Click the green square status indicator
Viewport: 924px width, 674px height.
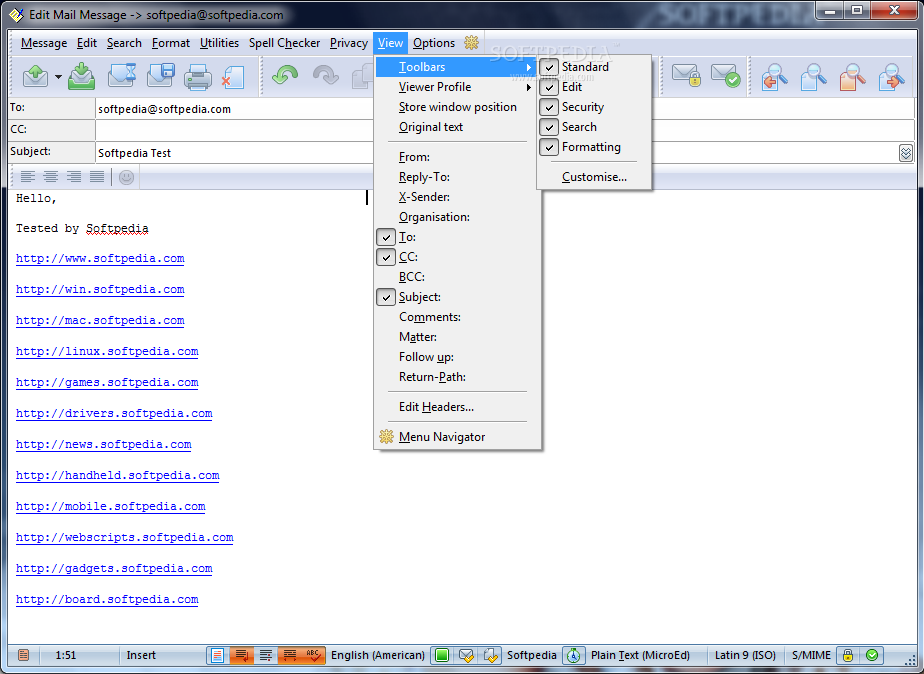tap(442, 655)
